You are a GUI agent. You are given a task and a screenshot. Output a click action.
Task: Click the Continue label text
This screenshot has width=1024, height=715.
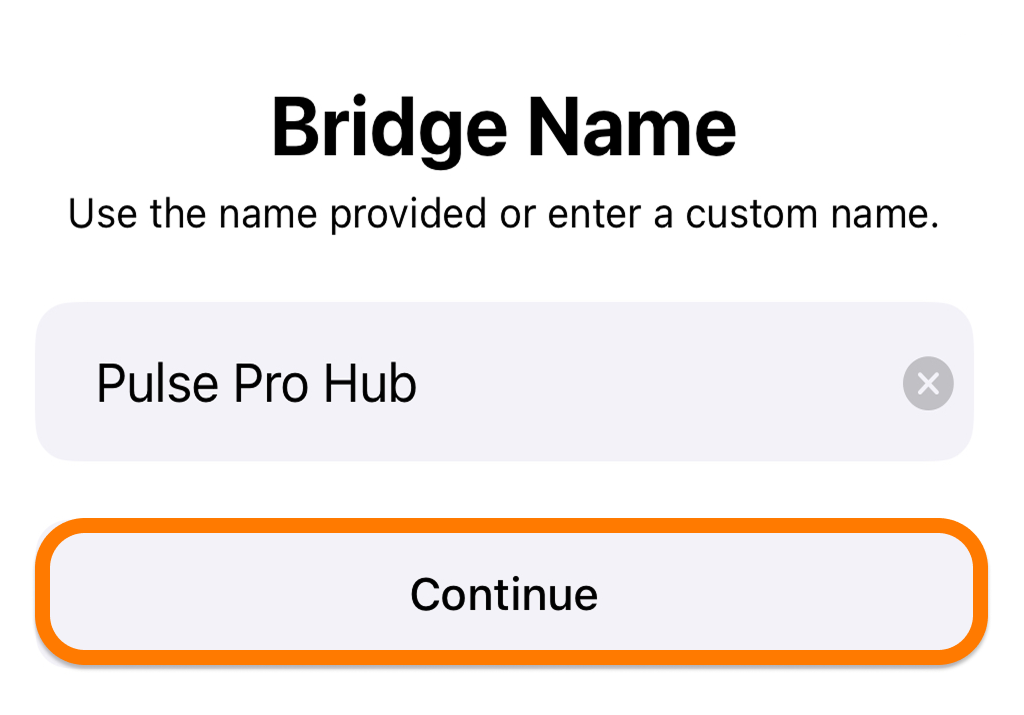504,594
